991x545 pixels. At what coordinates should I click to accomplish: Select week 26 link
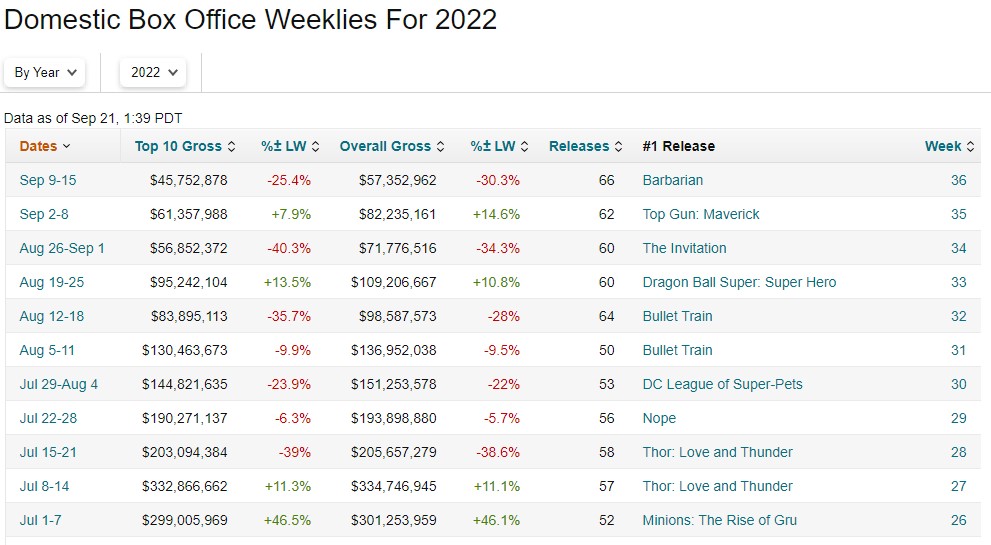pyautogui.click(x=958, y=520)
